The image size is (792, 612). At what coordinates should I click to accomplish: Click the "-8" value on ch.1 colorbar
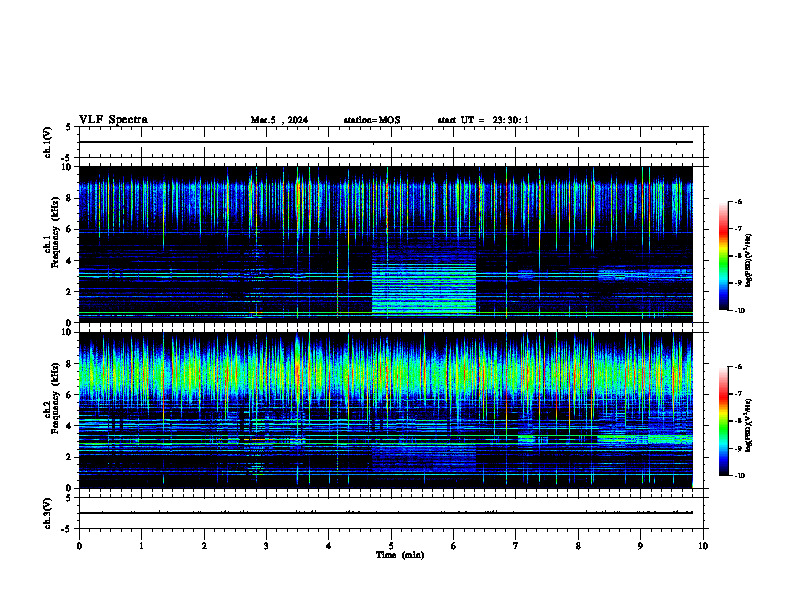tap(738, 256)
